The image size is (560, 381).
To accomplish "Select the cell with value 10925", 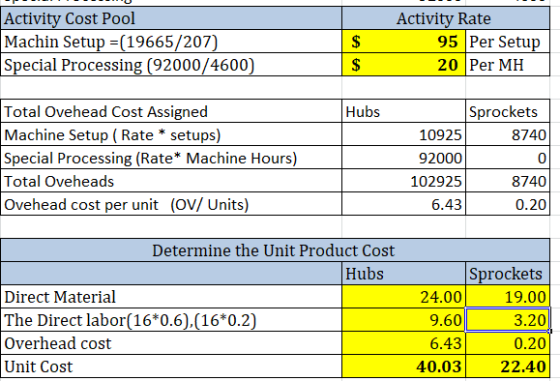I will click(404, 135).
